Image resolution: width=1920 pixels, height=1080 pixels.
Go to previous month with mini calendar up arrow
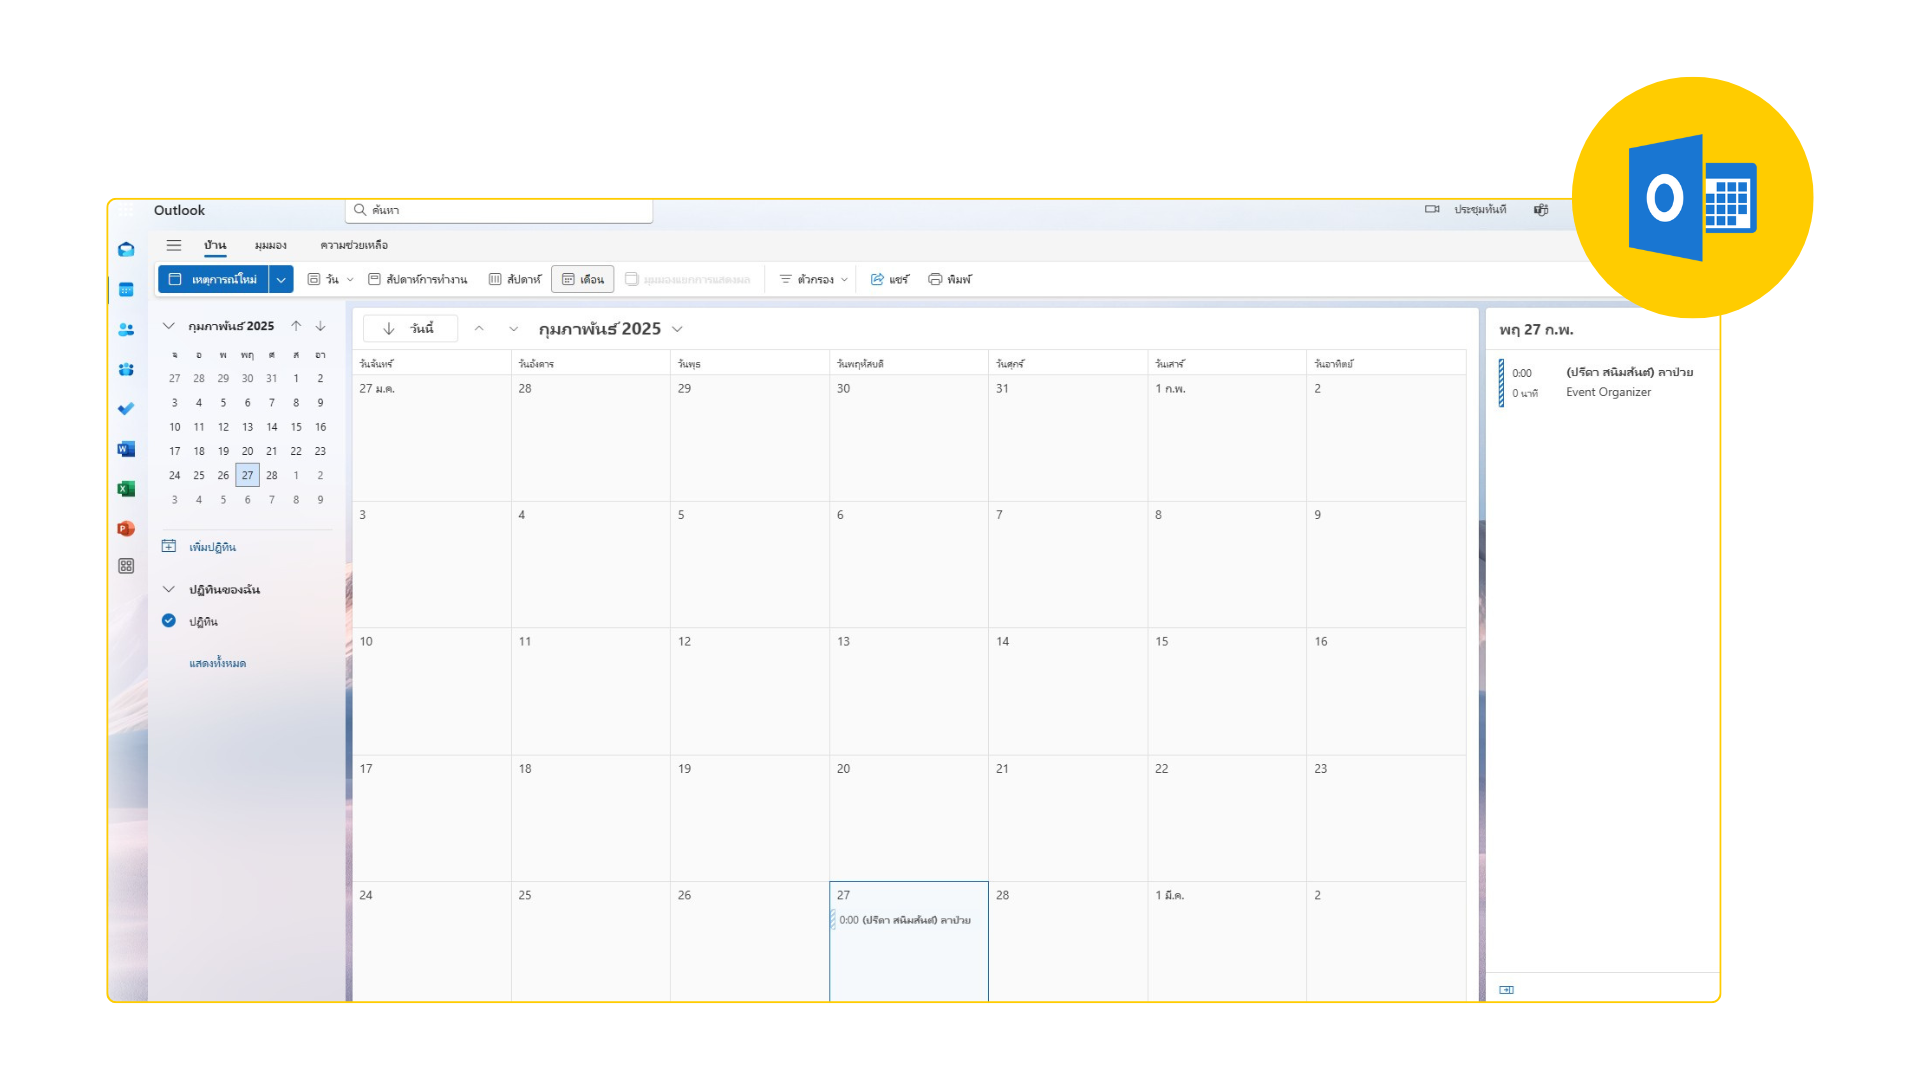point(296,326)
